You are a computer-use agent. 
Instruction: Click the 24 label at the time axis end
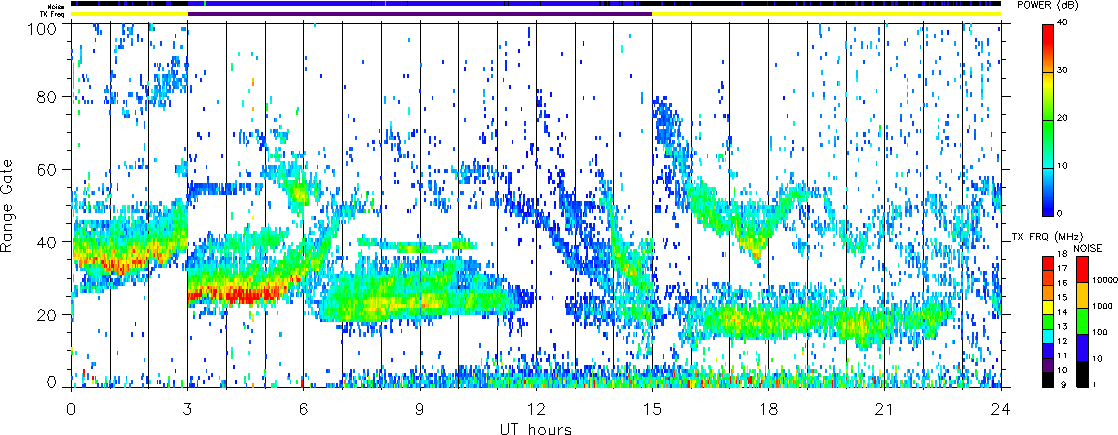tap(1001, 409)
